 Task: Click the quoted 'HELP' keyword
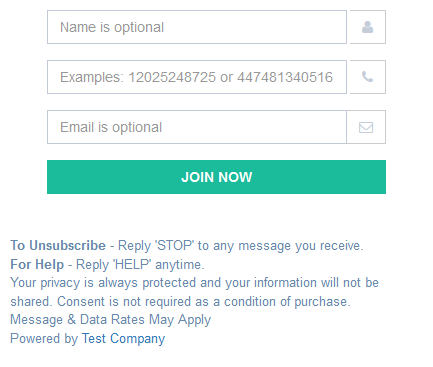pyautogui.click(x=132, y=265)
